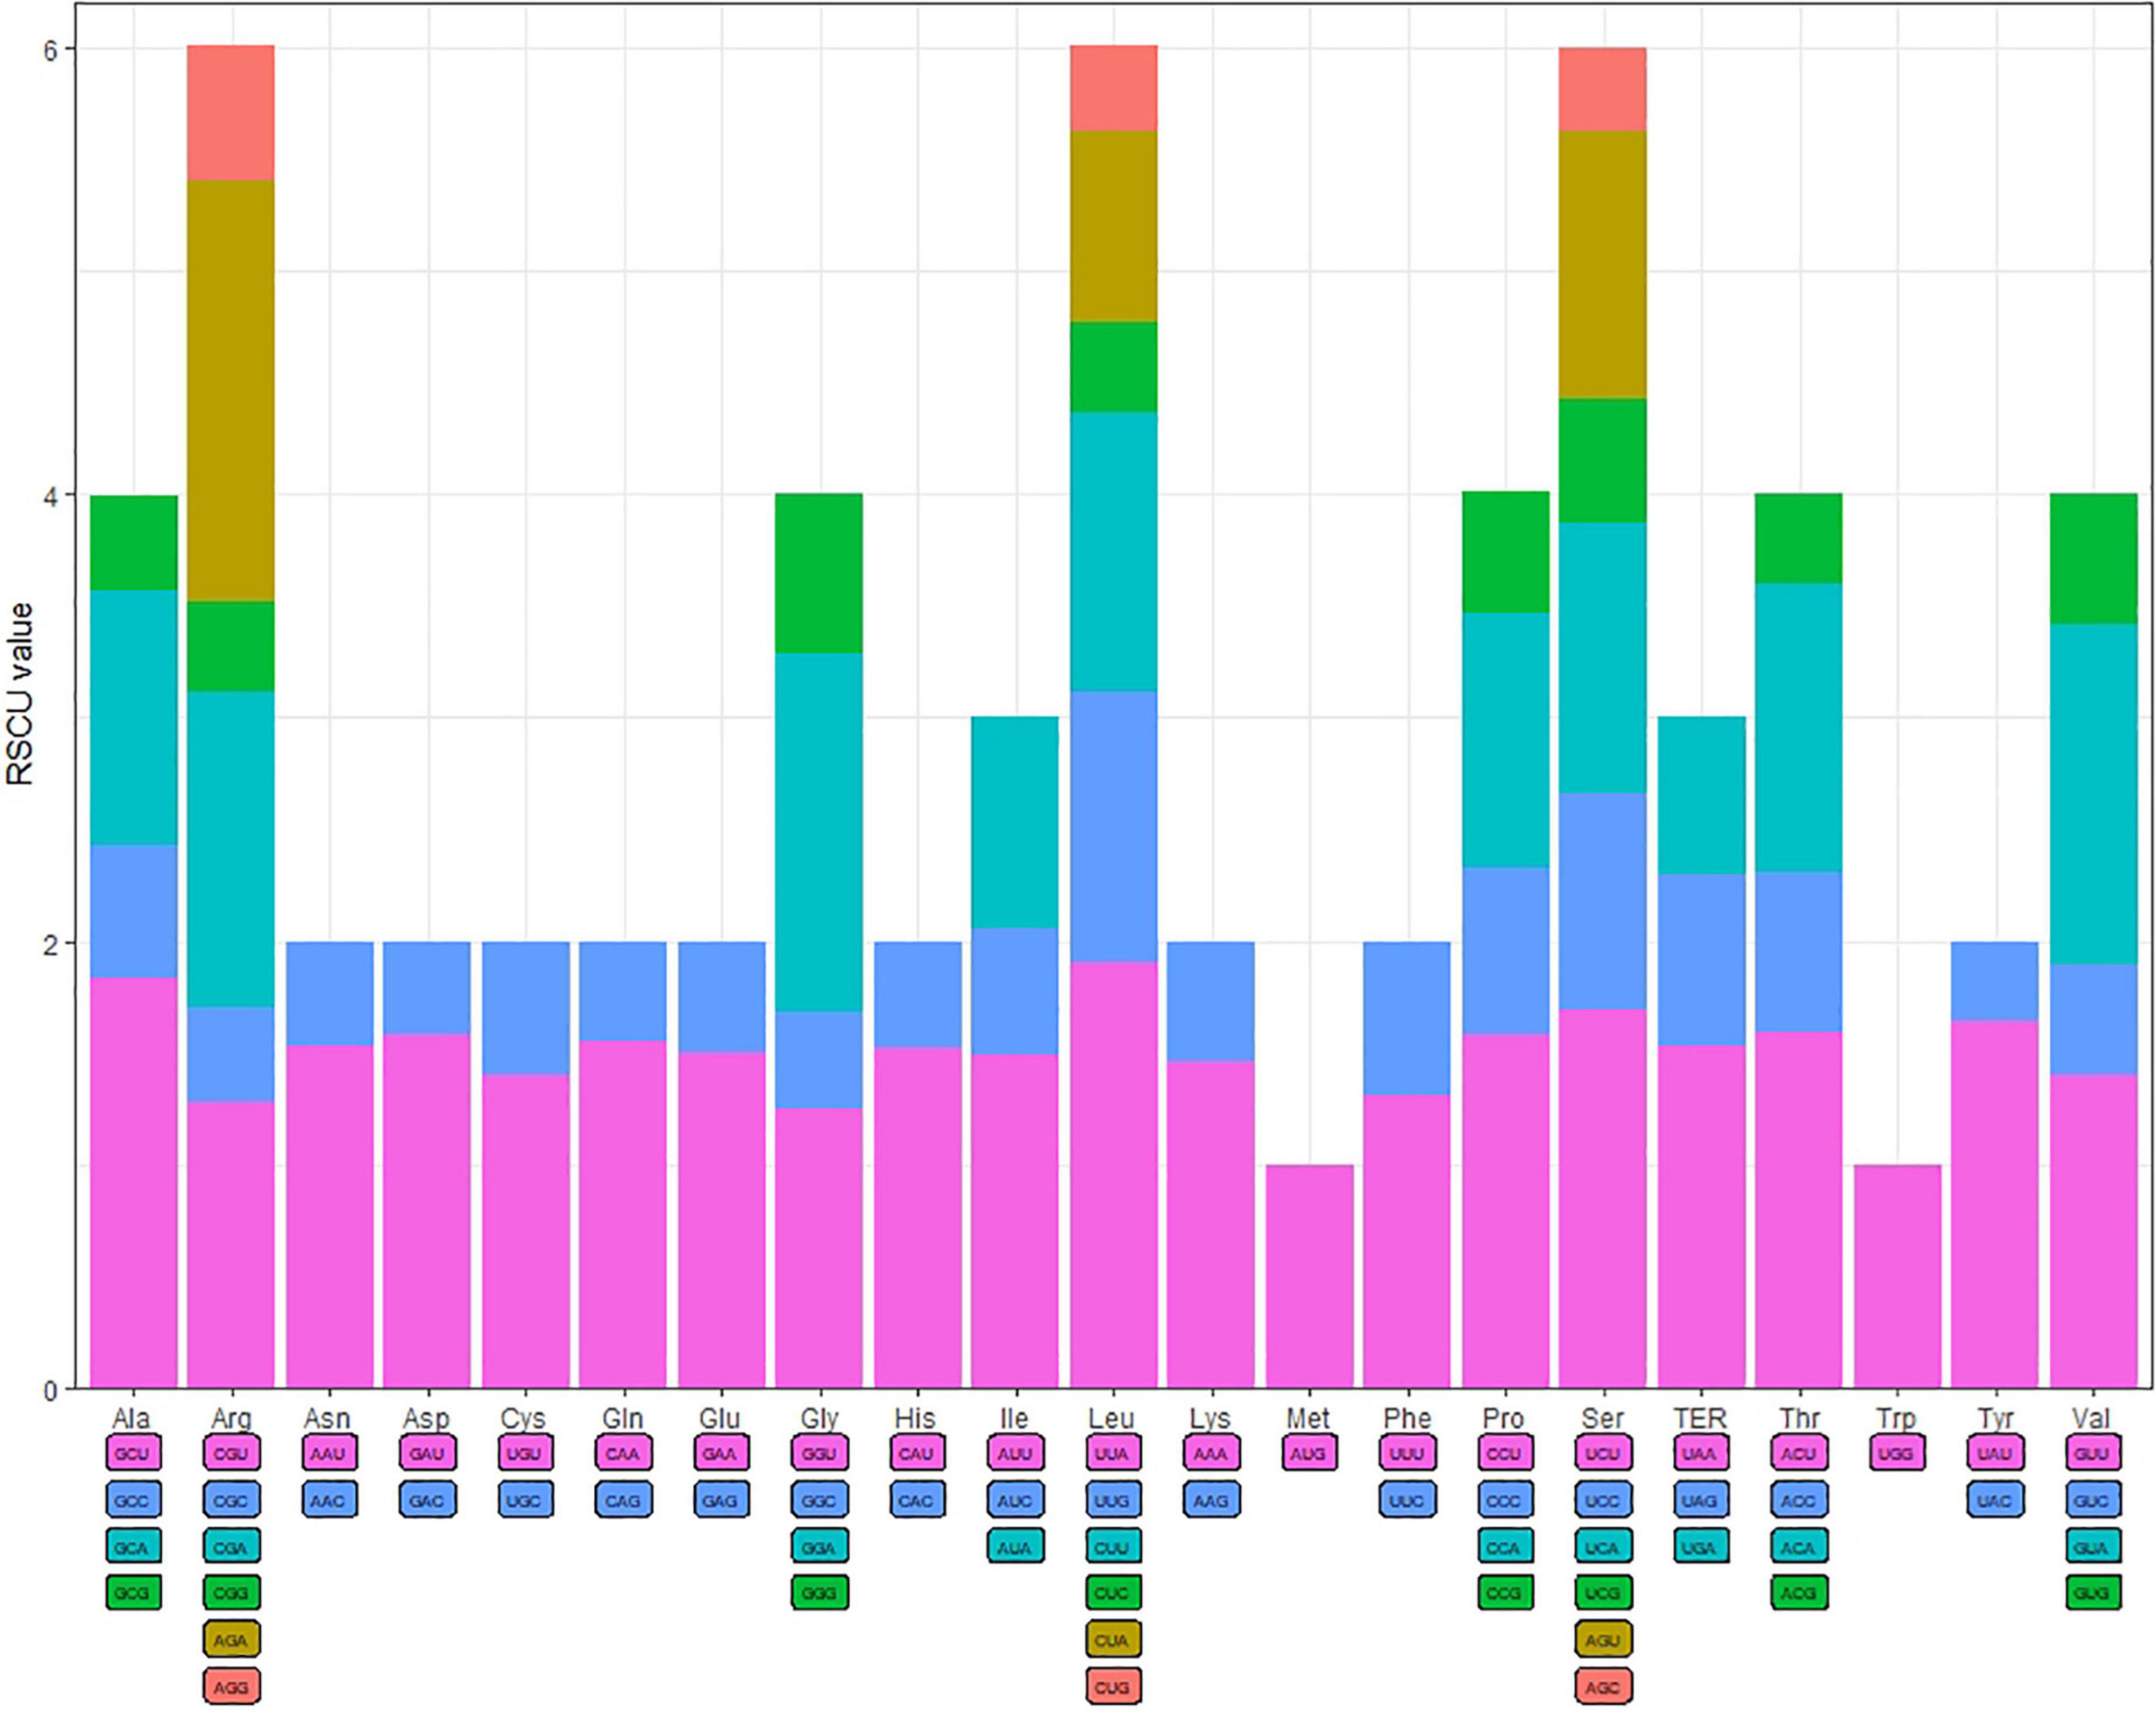Select the Met amino acid label
This screenshot has height=1712, width=2156.
pos(1308,1418)
